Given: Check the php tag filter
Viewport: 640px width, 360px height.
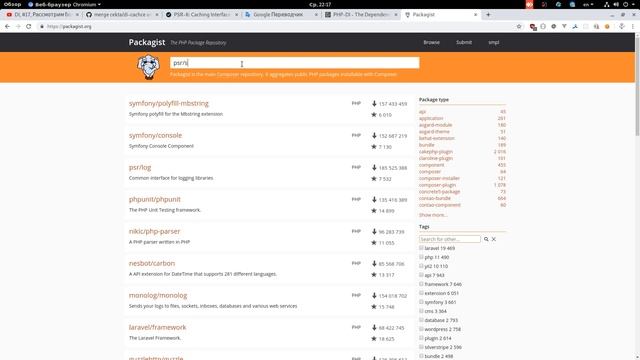Looking at the screenshot, I should tap(421, 257).
